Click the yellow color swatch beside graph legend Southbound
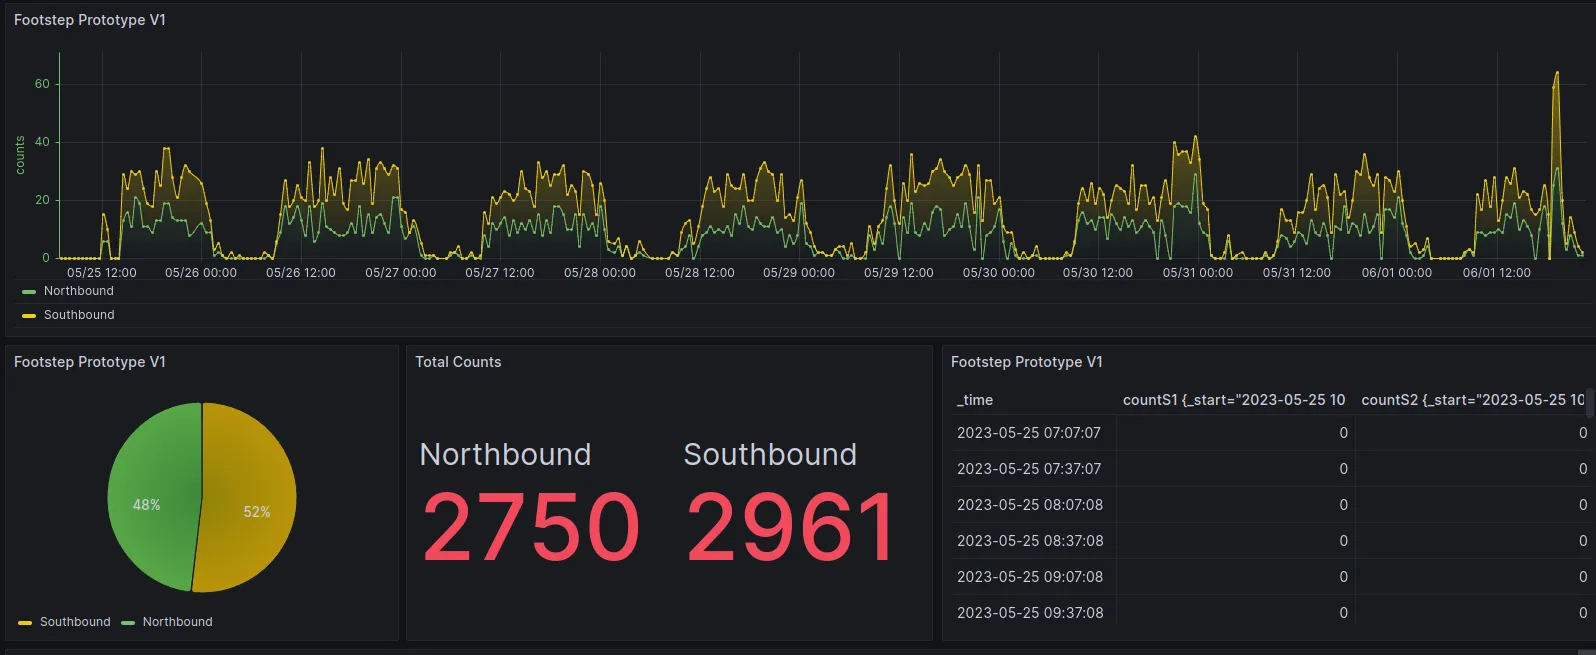Viewport: 1596px width, 655px height. click(29, 316)
